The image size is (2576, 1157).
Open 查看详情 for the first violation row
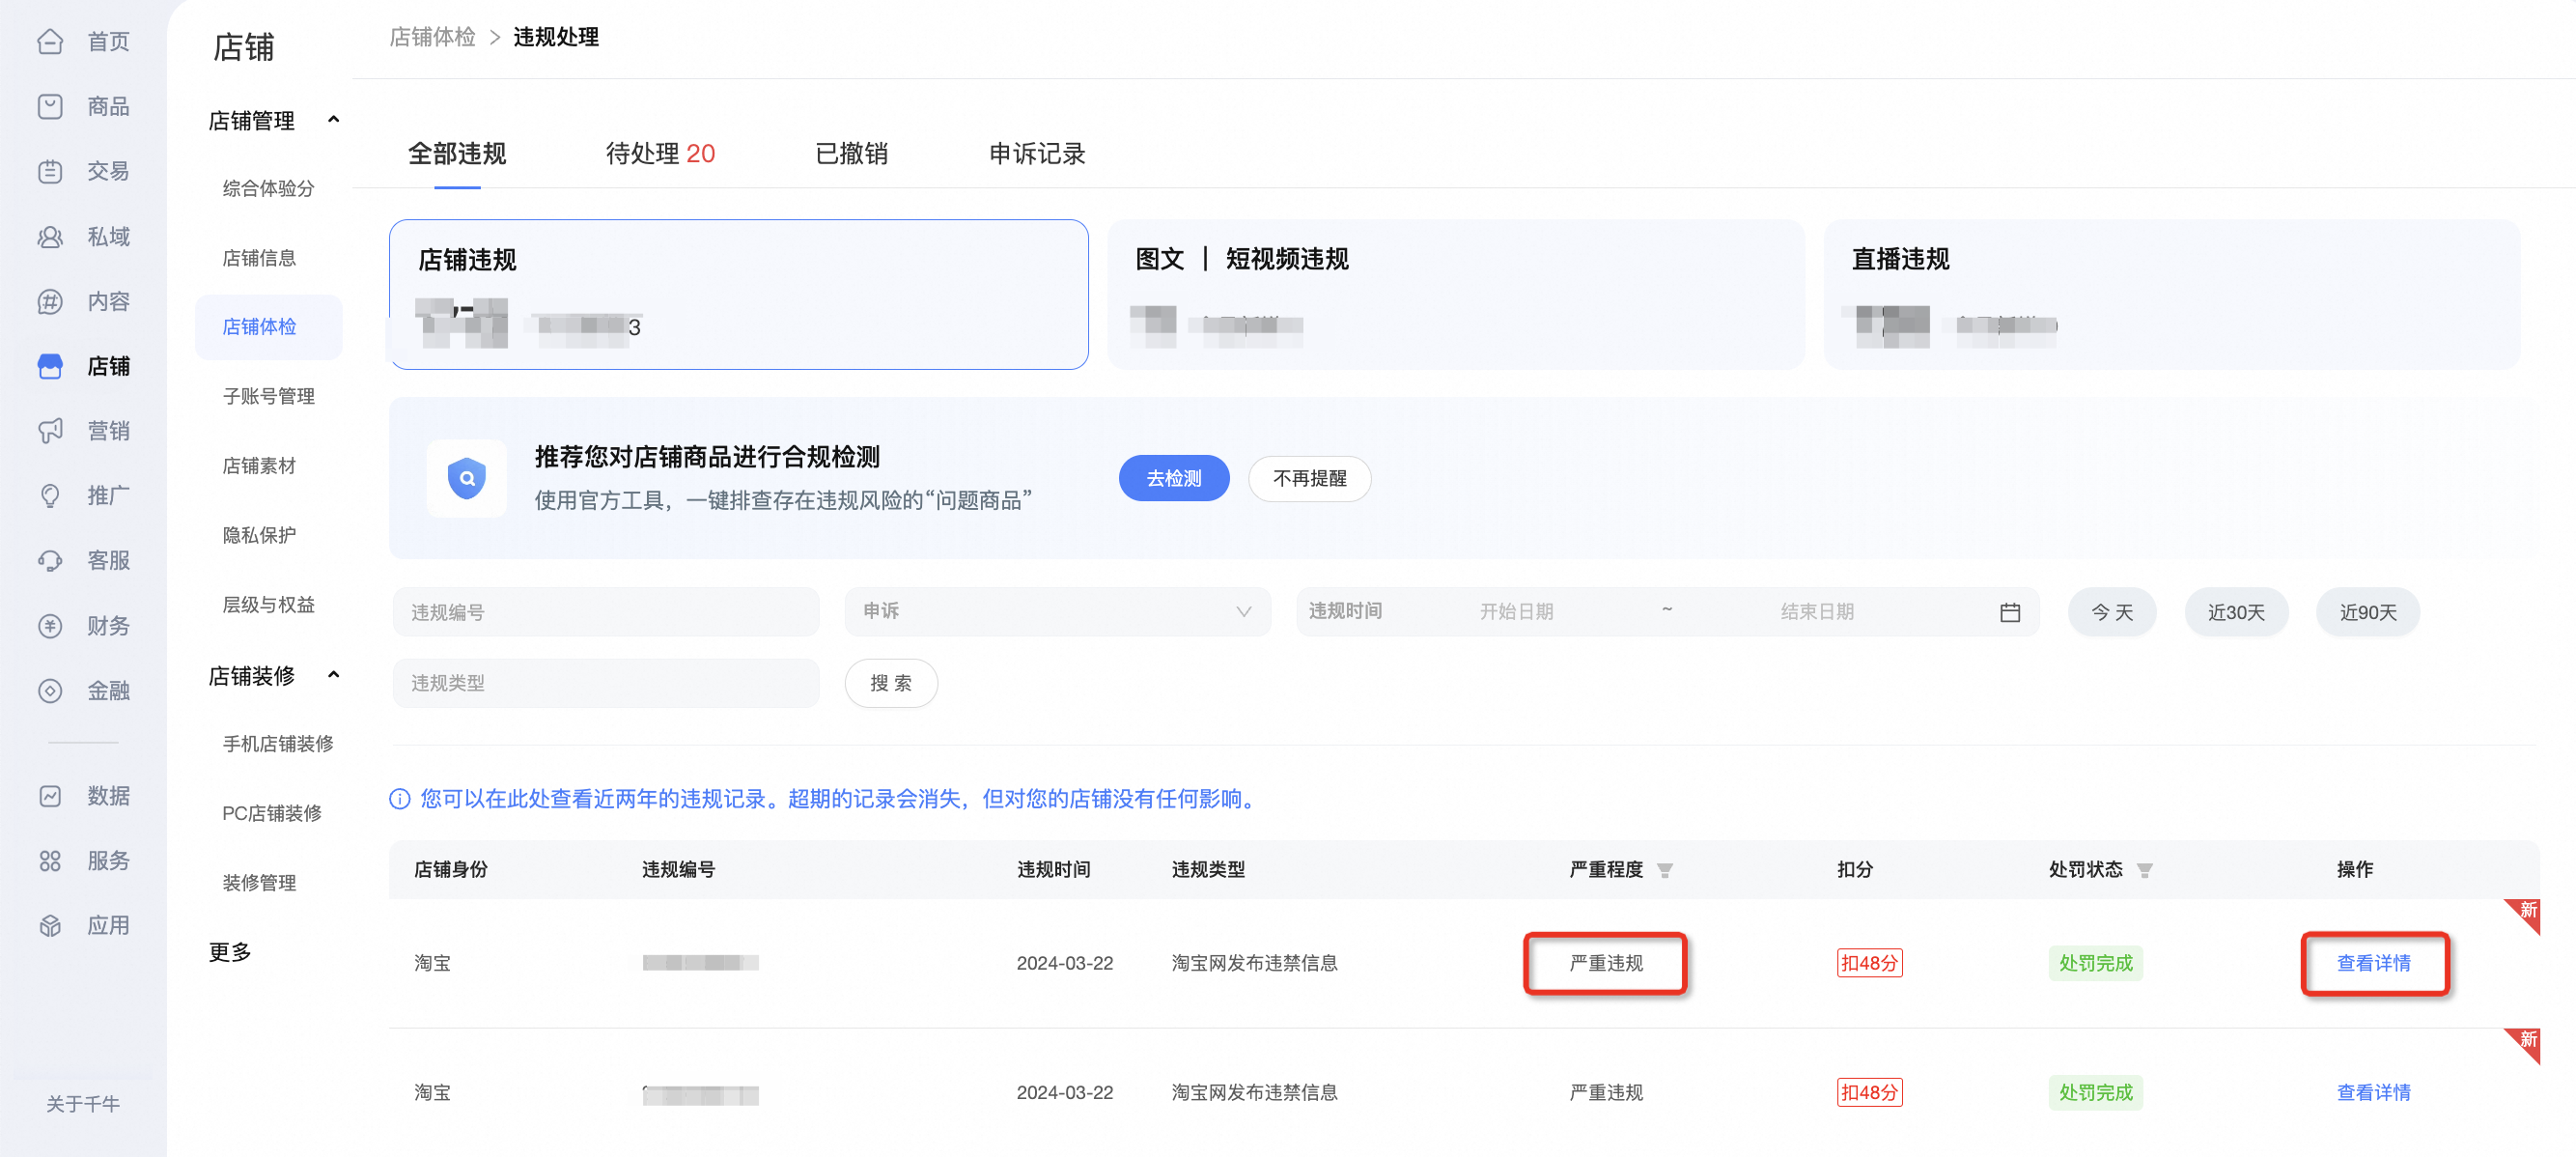coord(2374,963)
